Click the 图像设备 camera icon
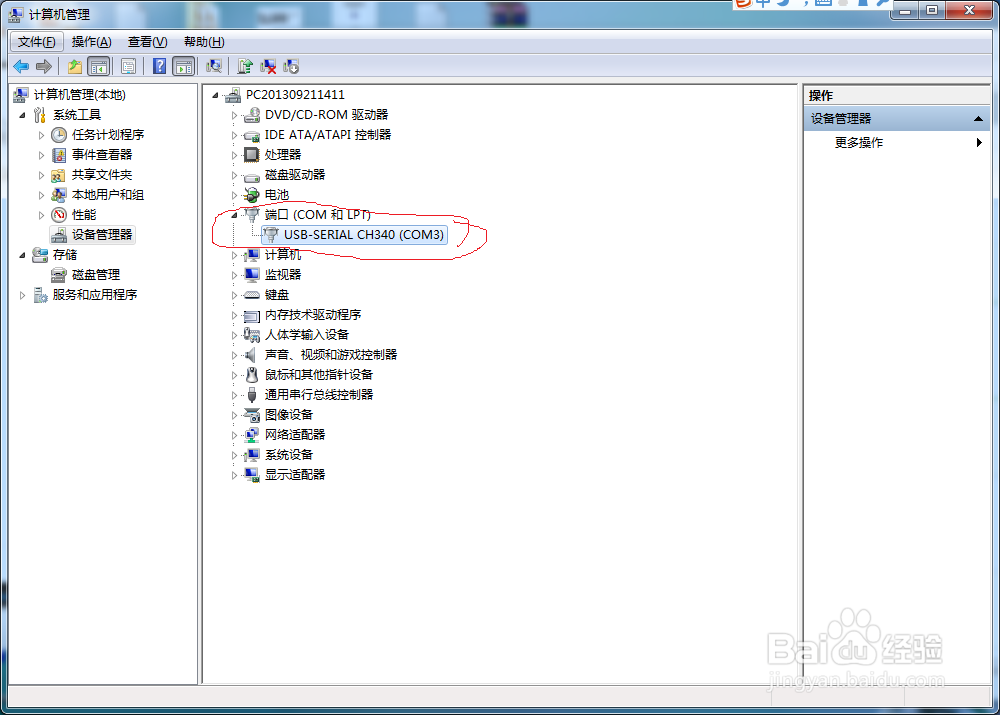 252,415
